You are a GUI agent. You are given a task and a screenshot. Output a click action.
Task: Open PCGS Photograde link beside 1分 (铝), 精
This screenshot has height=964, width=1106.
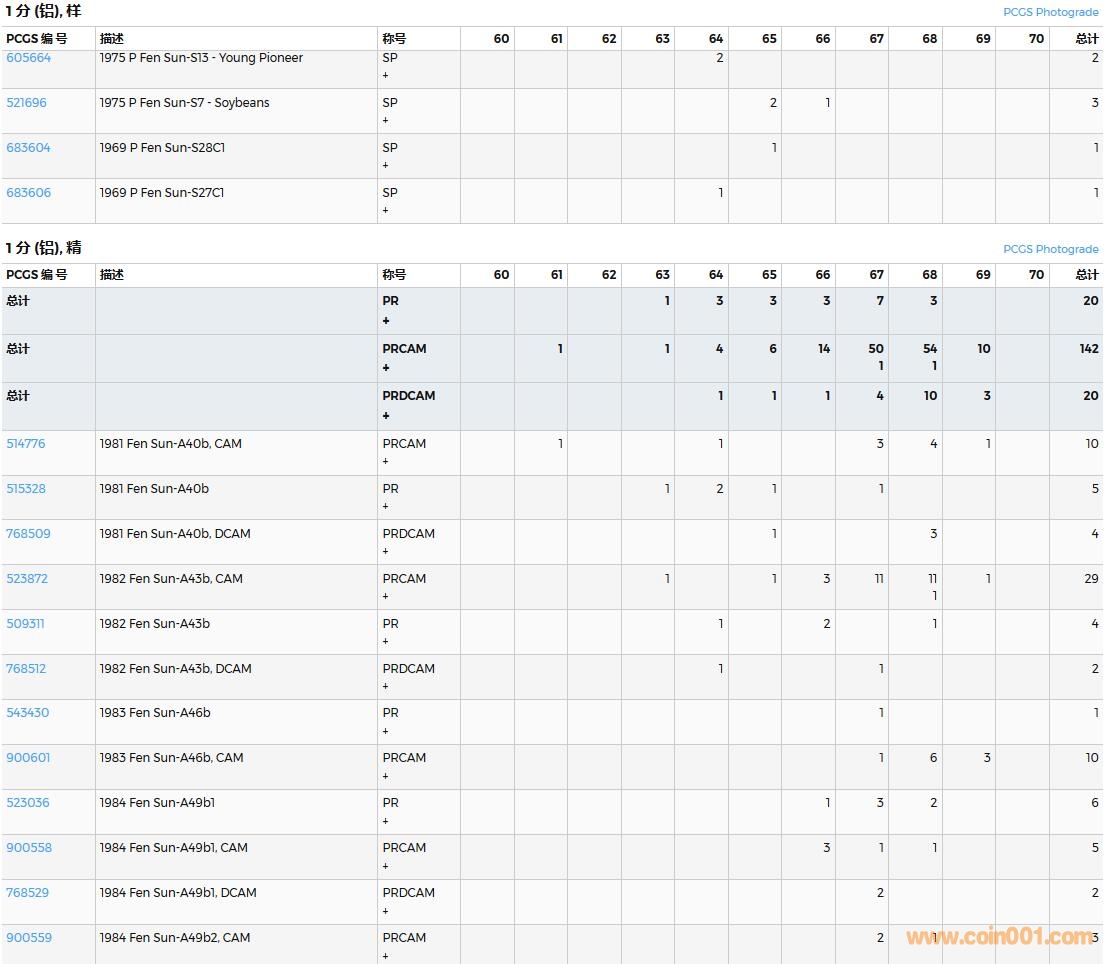coord(1050,249)
